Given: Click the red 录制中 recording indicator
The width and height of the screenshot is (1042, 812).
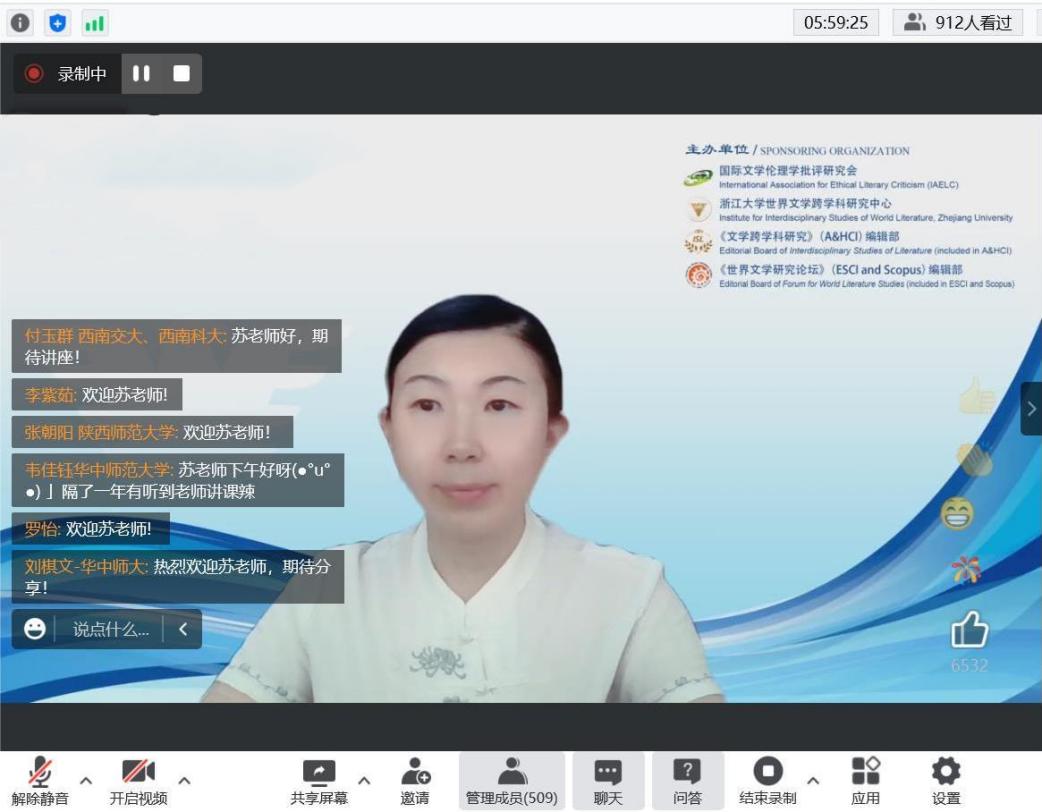Looking at the screenshot, I should [x=67, y=74].
